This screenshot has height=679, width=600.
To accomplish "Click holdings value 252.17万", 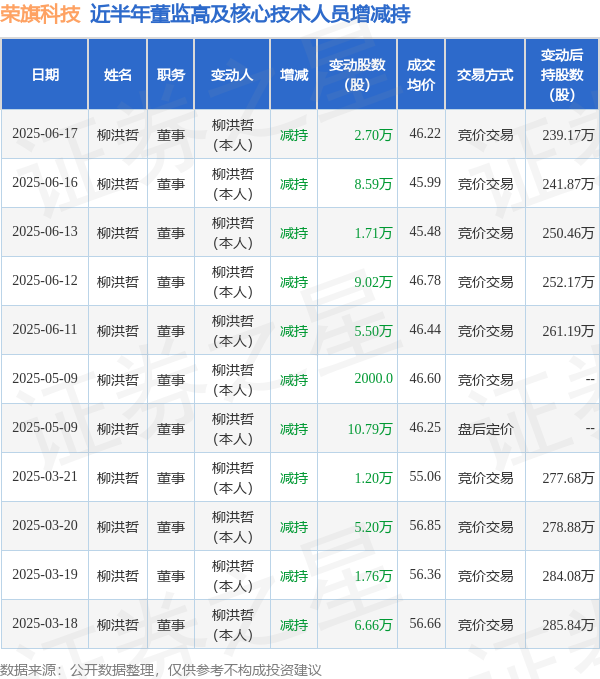I will 568,282.
